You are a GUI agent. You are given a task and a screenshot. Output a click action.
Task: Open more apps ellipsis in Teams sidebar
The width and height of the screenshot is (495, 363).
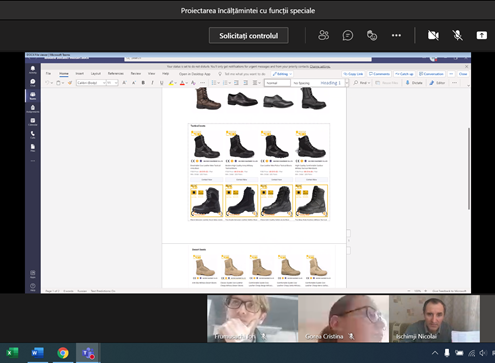(33, 161)
